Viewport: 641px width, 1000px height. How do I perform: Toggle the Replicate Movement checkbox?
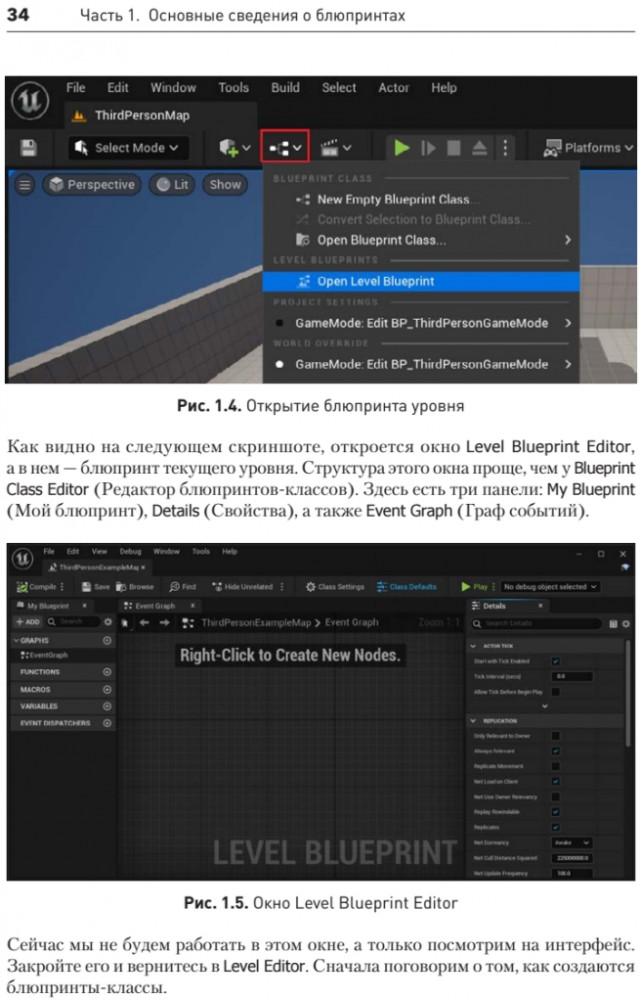coord(556,766)
